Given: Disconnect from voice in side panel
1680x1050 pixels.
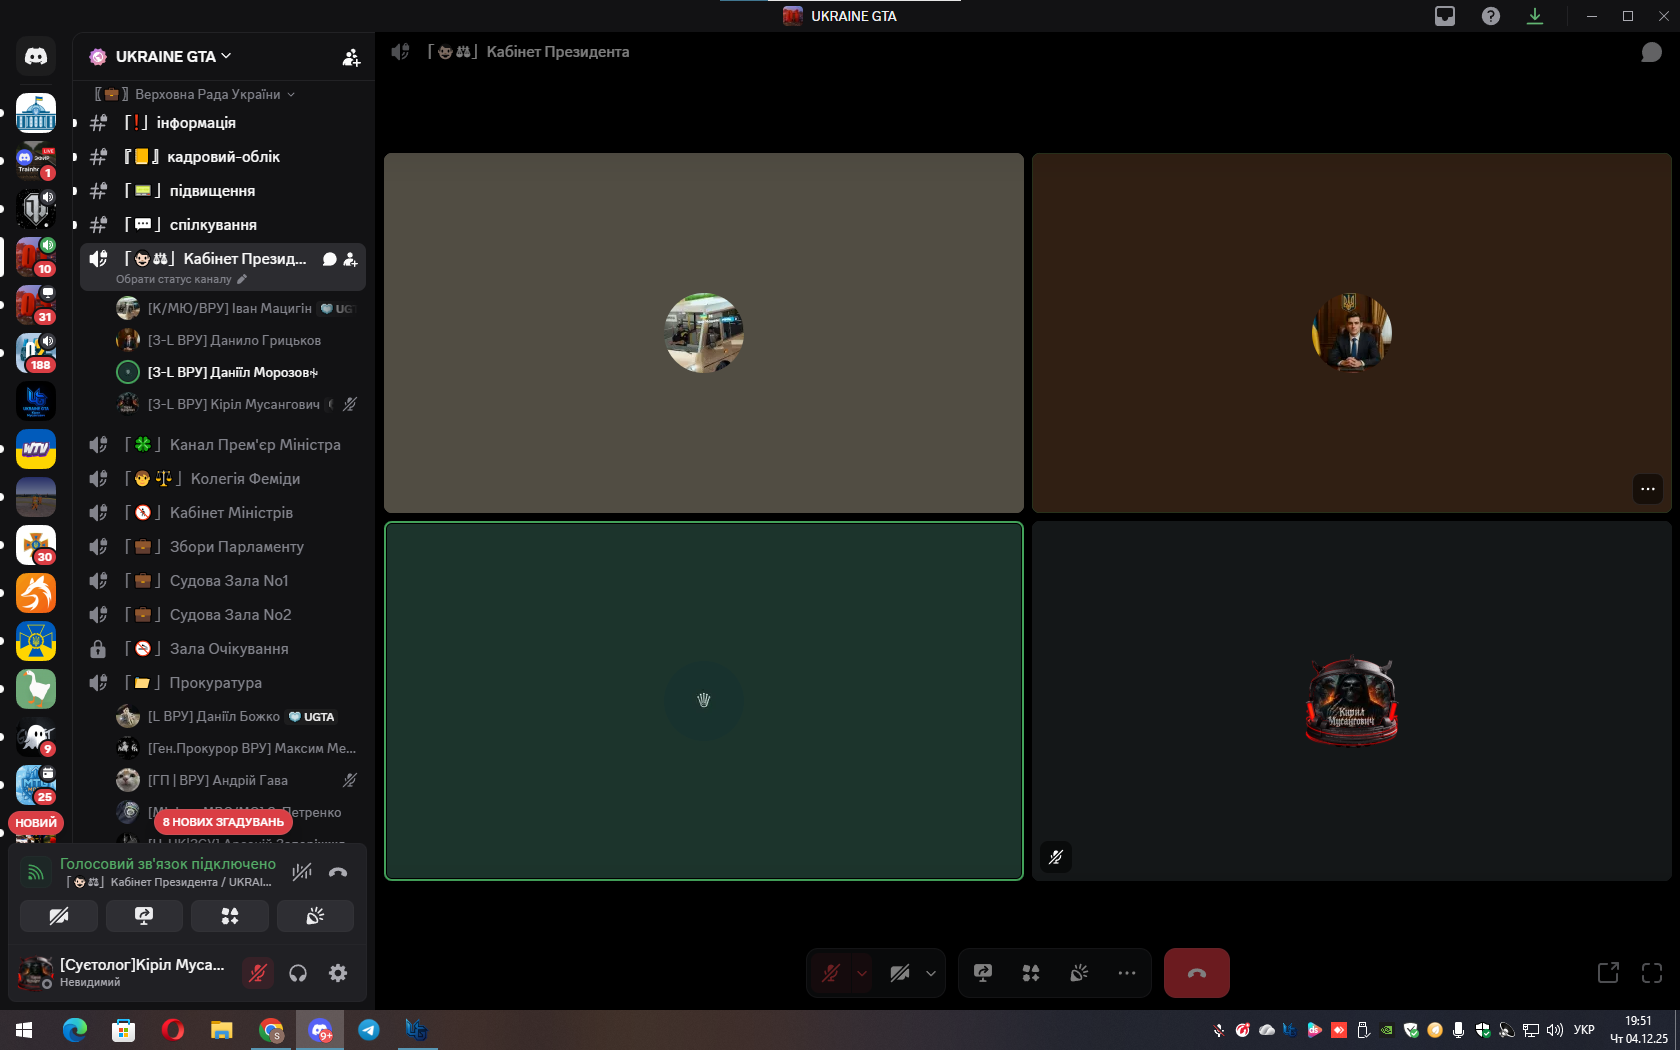Looking at the screenshot, I should point(338,872).
